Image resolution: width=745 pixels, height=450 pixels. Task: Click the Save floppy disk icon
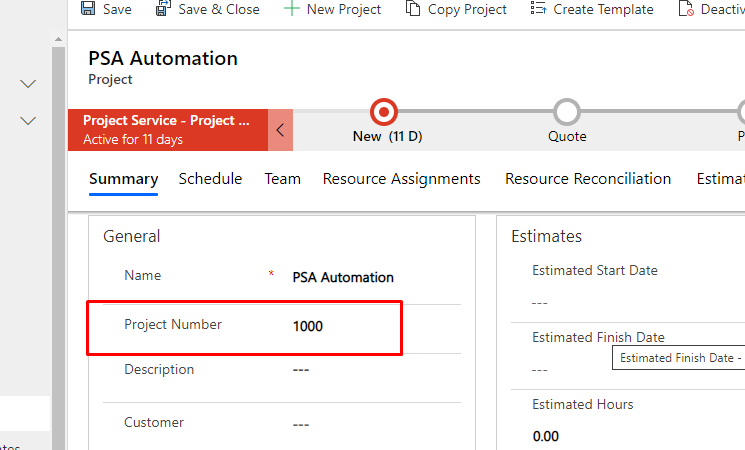(88, 8)
